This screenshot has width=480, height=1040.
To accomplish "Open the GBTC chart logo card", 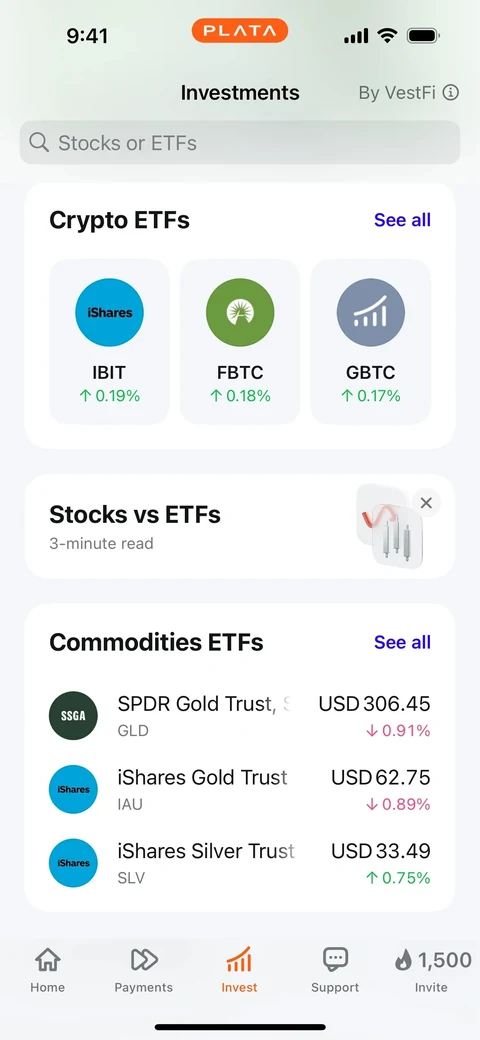I will pos(371,342).
